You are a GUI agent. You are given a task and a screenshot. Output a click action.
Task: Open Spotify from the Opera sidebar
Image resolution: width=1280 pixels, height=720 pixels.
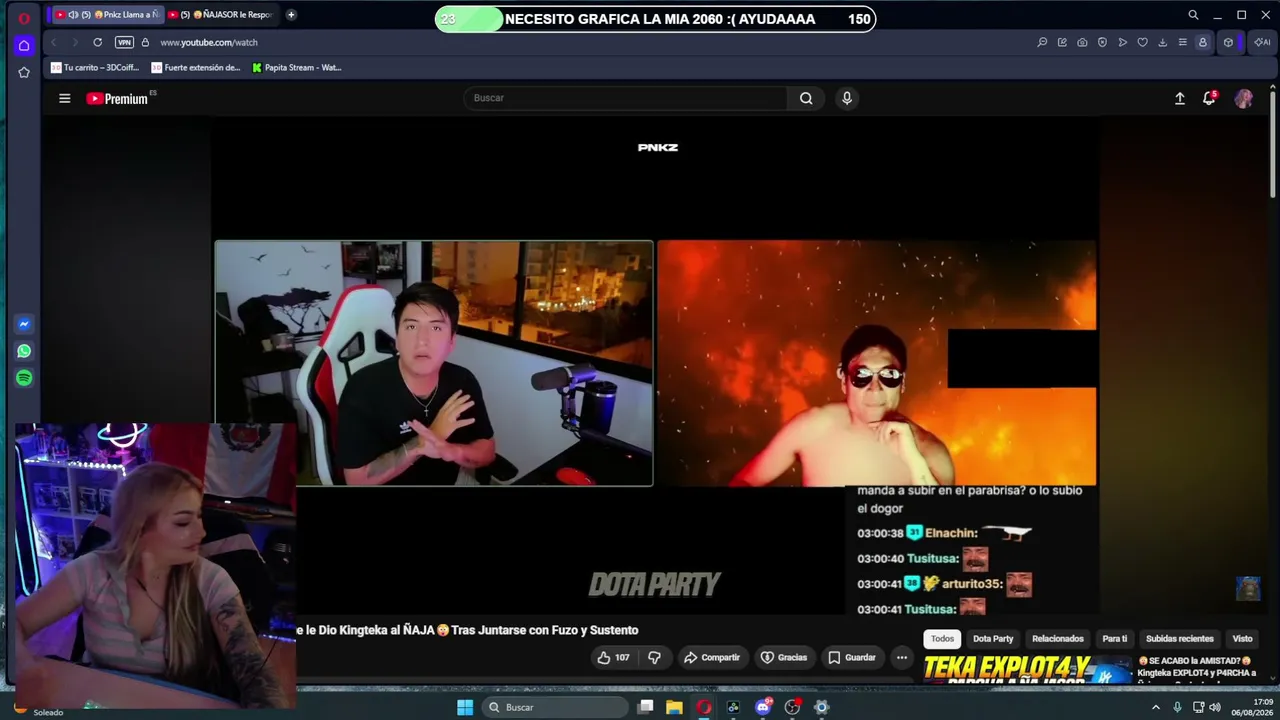click(x=24, y=378)
